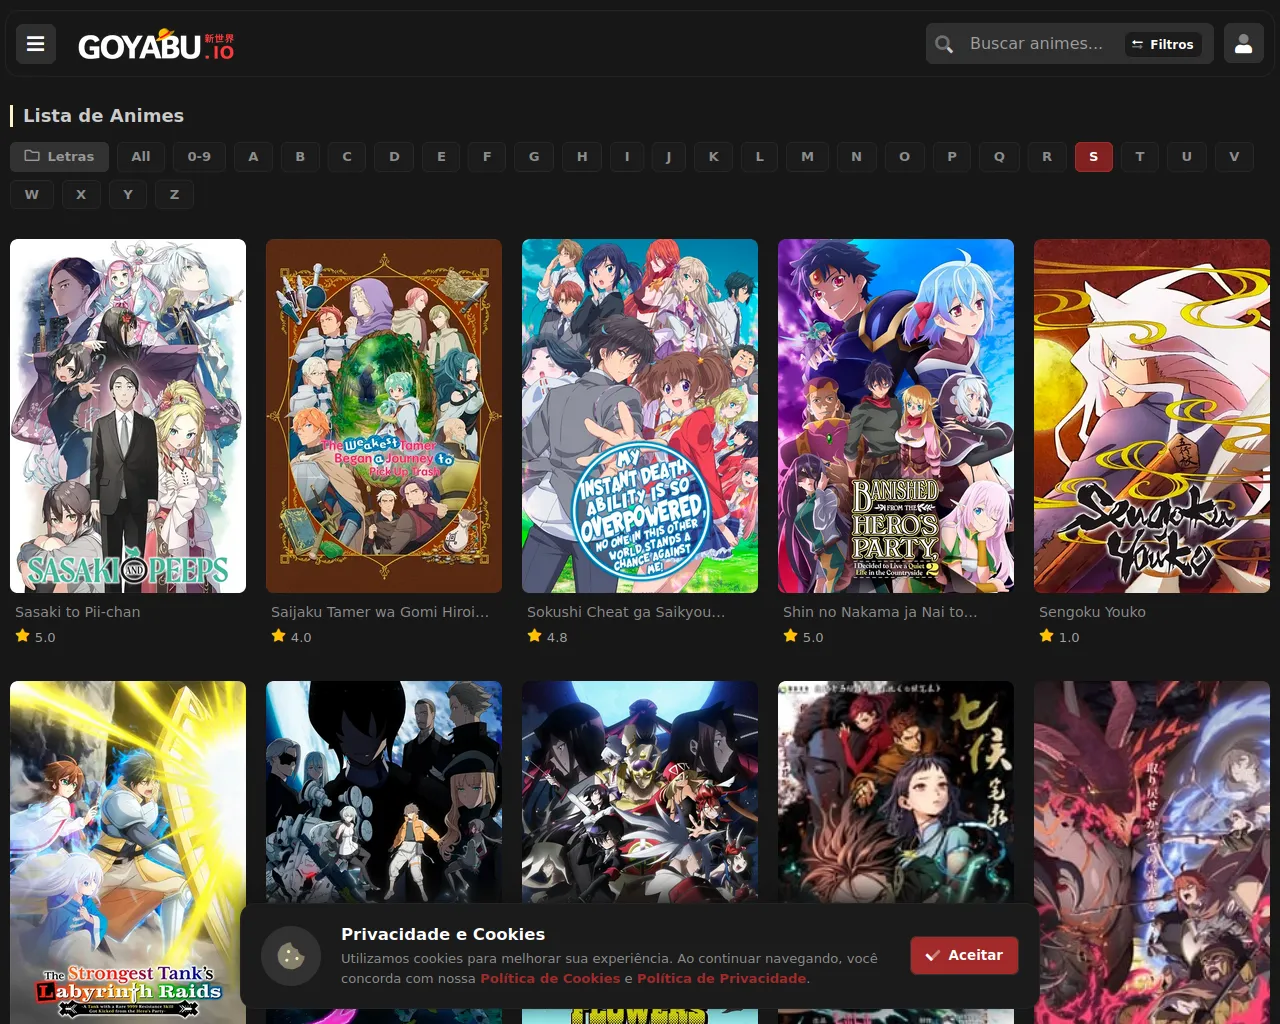Select letter I in anime list

pyautogui.click(x=627, y=156)
